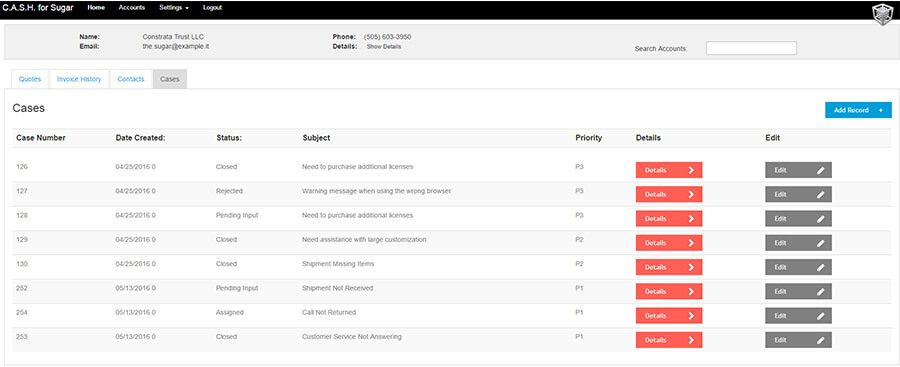Click Logout in the top navigation

point(212,8)
